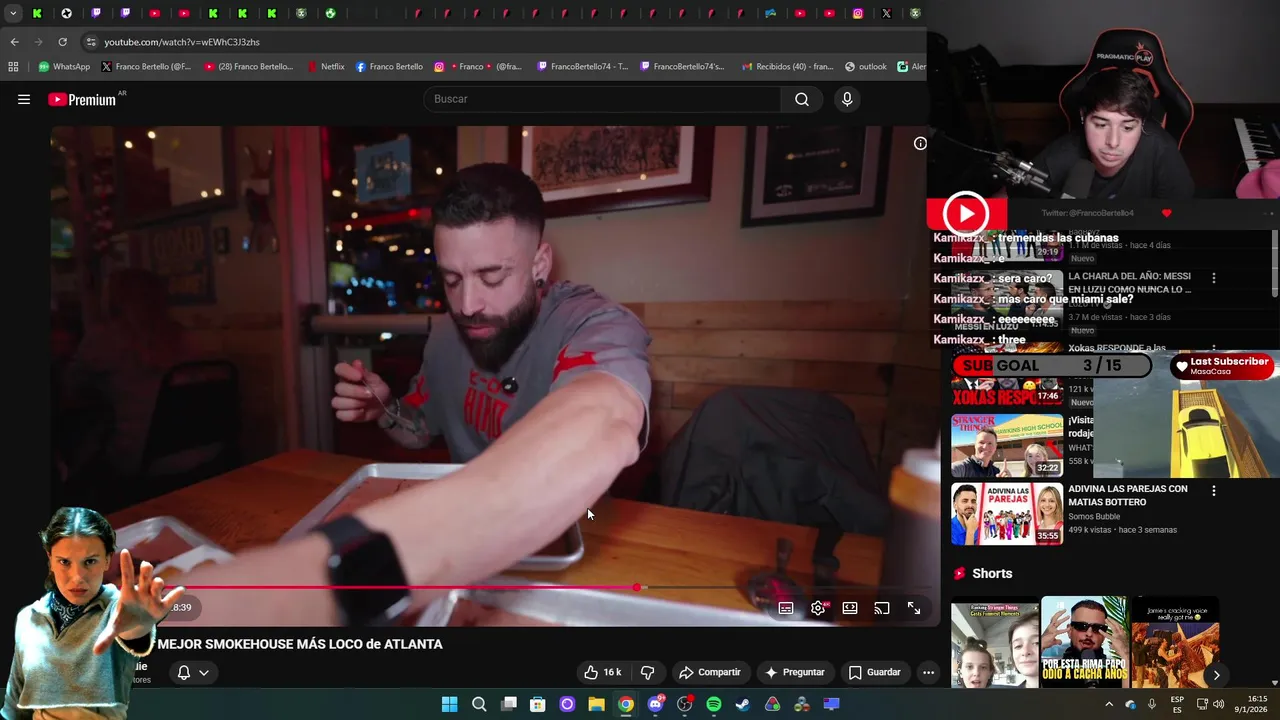
Task: Open File Explorer from taskbar
Action: coord(596,704)
